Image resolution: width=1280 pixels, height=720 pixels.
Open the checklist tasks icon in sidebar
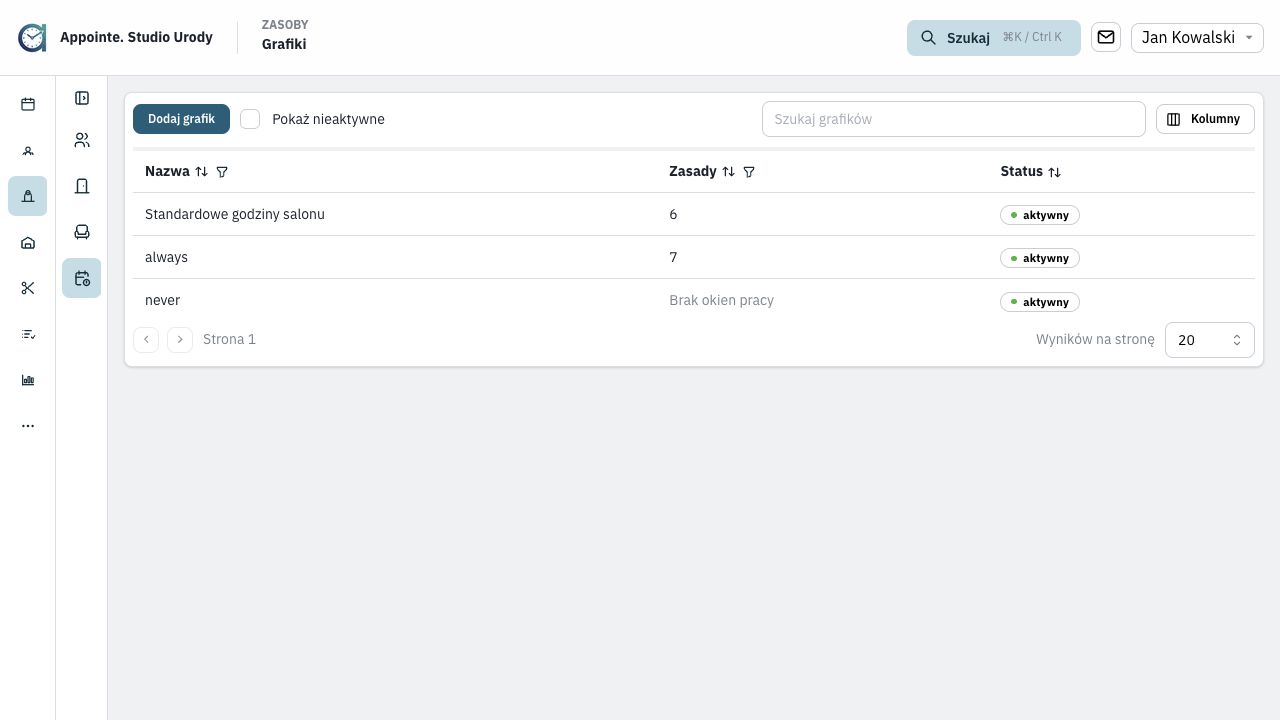28,334
